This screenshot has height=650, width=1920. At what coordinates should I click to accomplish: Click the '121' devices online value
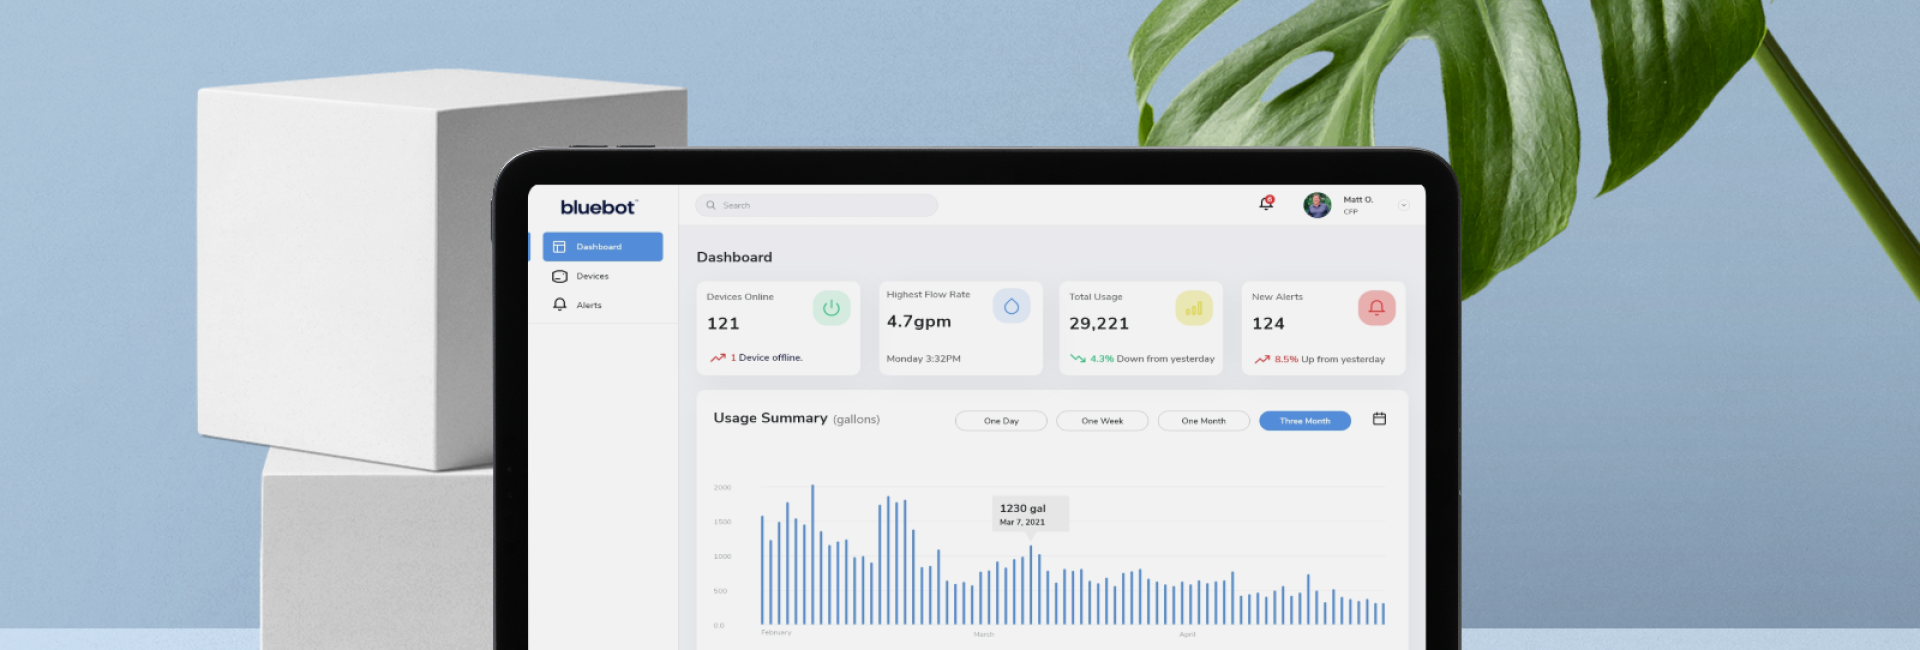coord(723,324)
